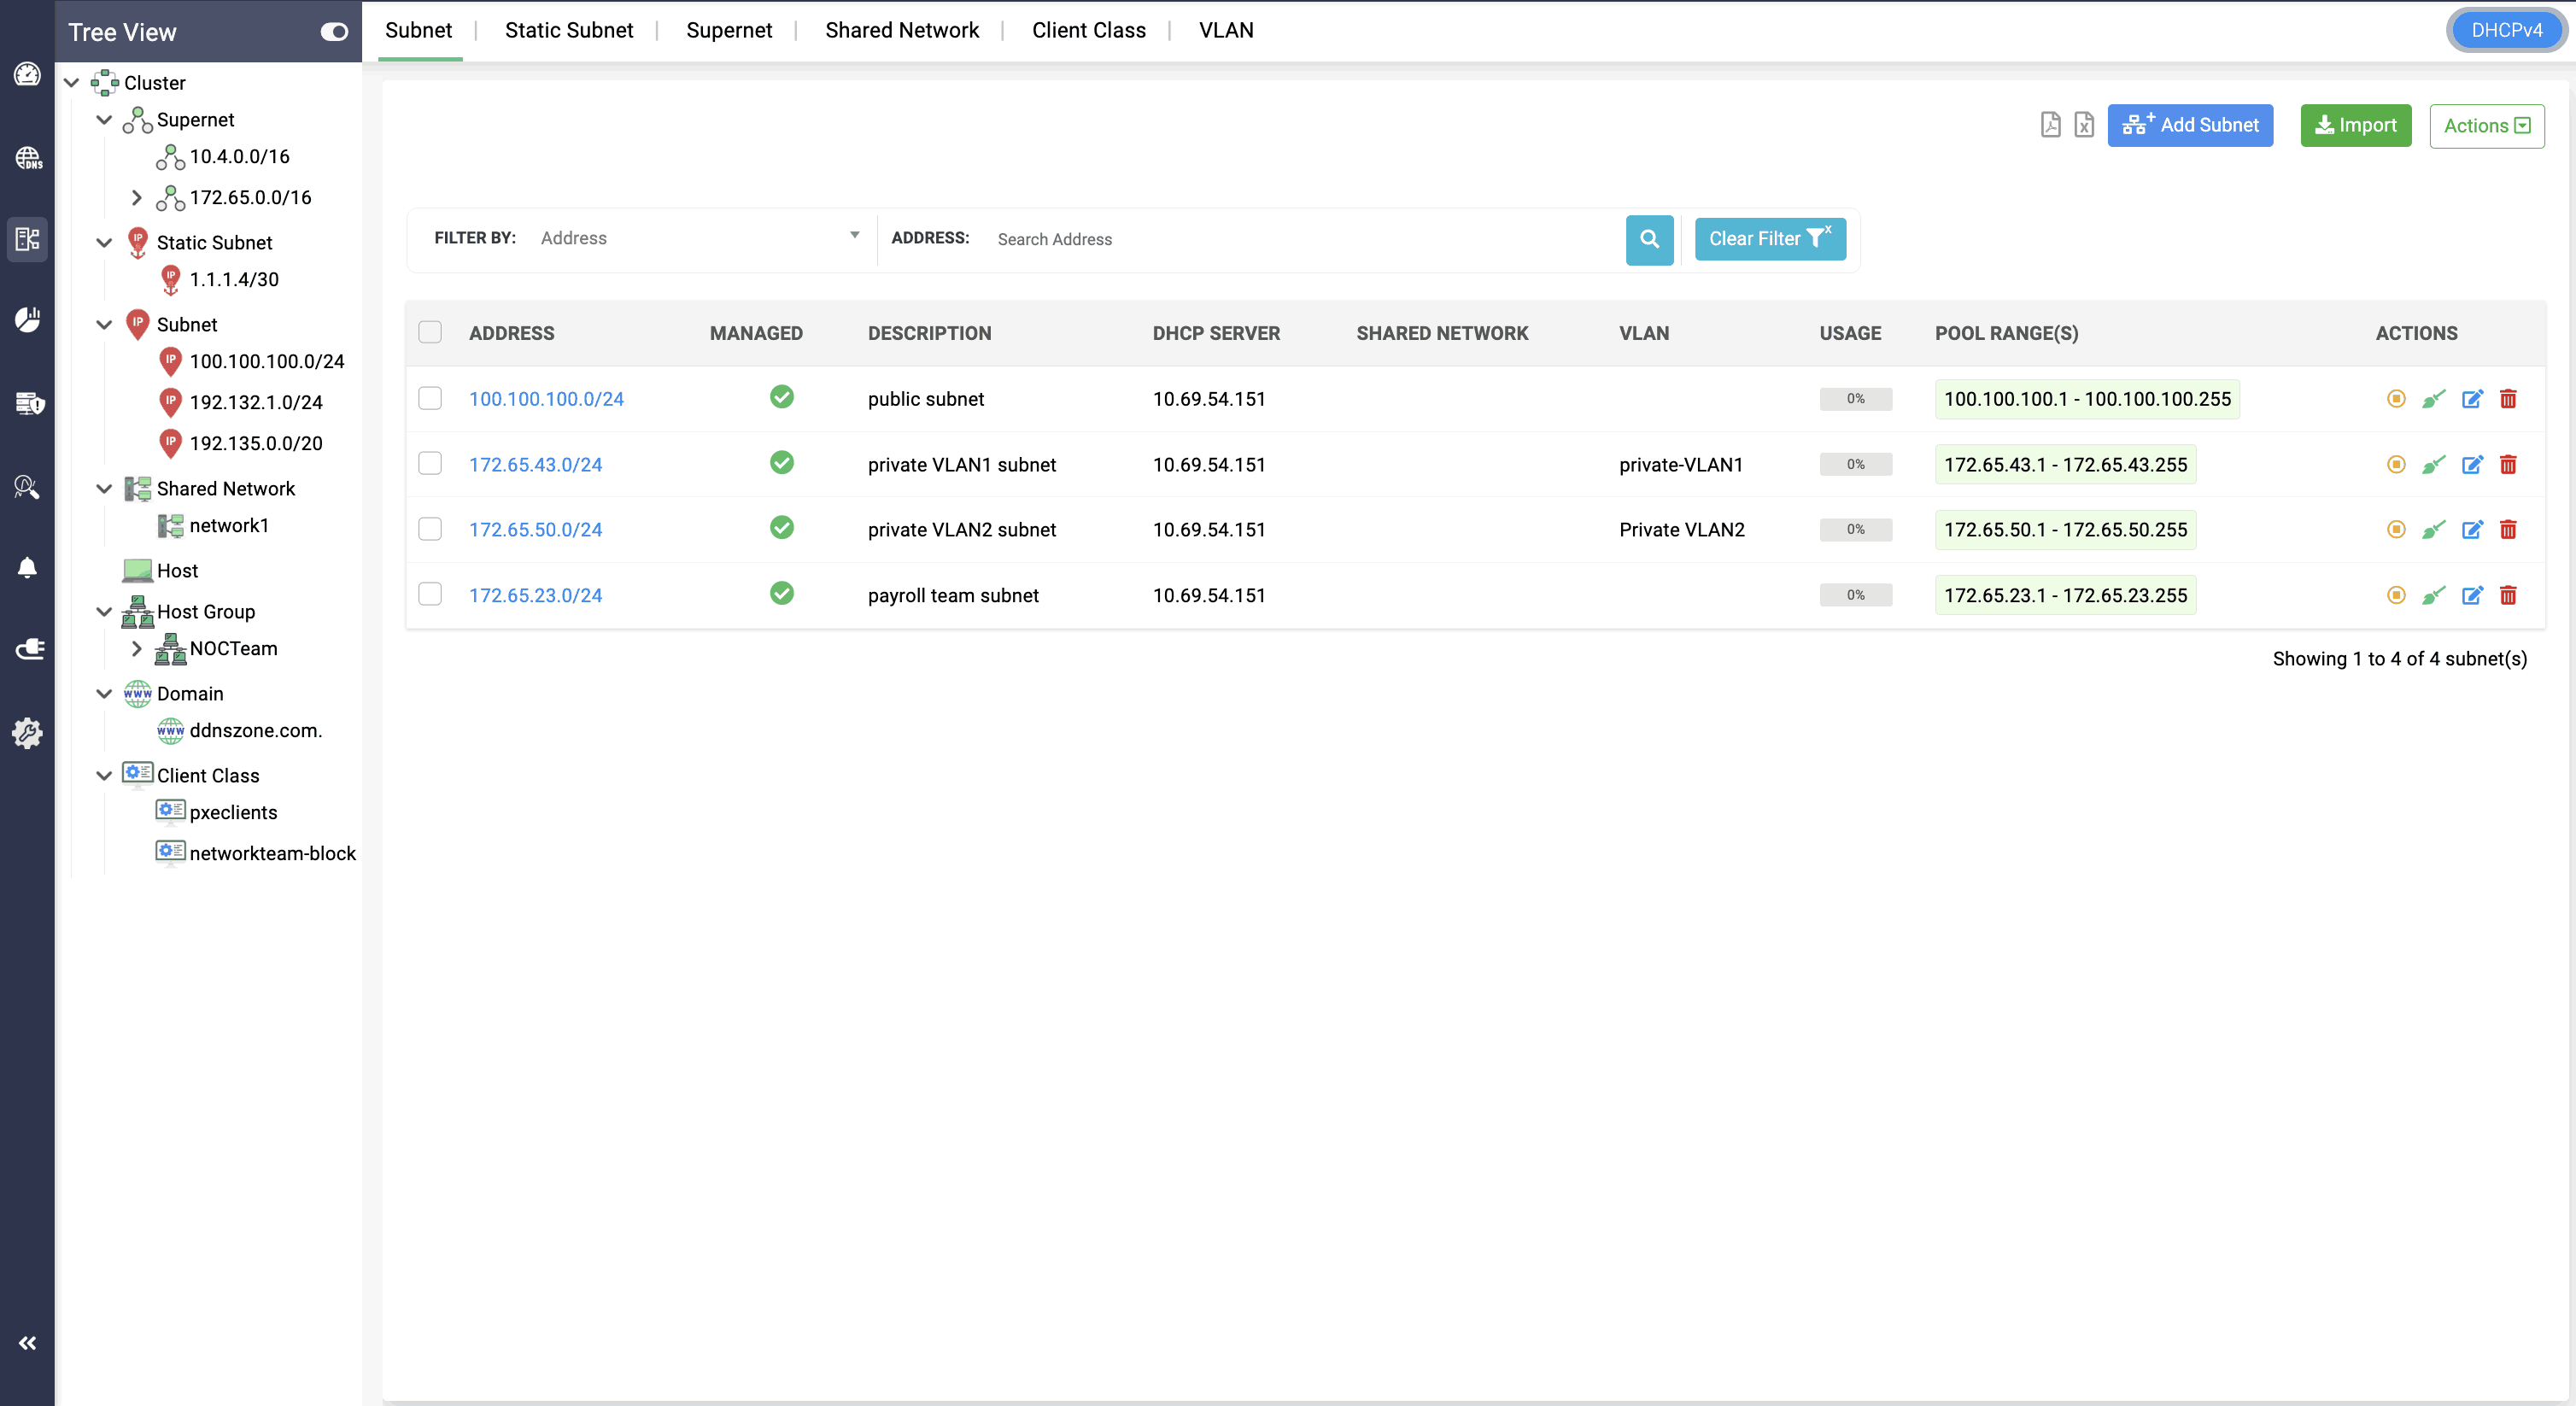The image size is (2576, 1406).
Task: Select all rows via header checkbox
Action: click(x=430, y=333)
